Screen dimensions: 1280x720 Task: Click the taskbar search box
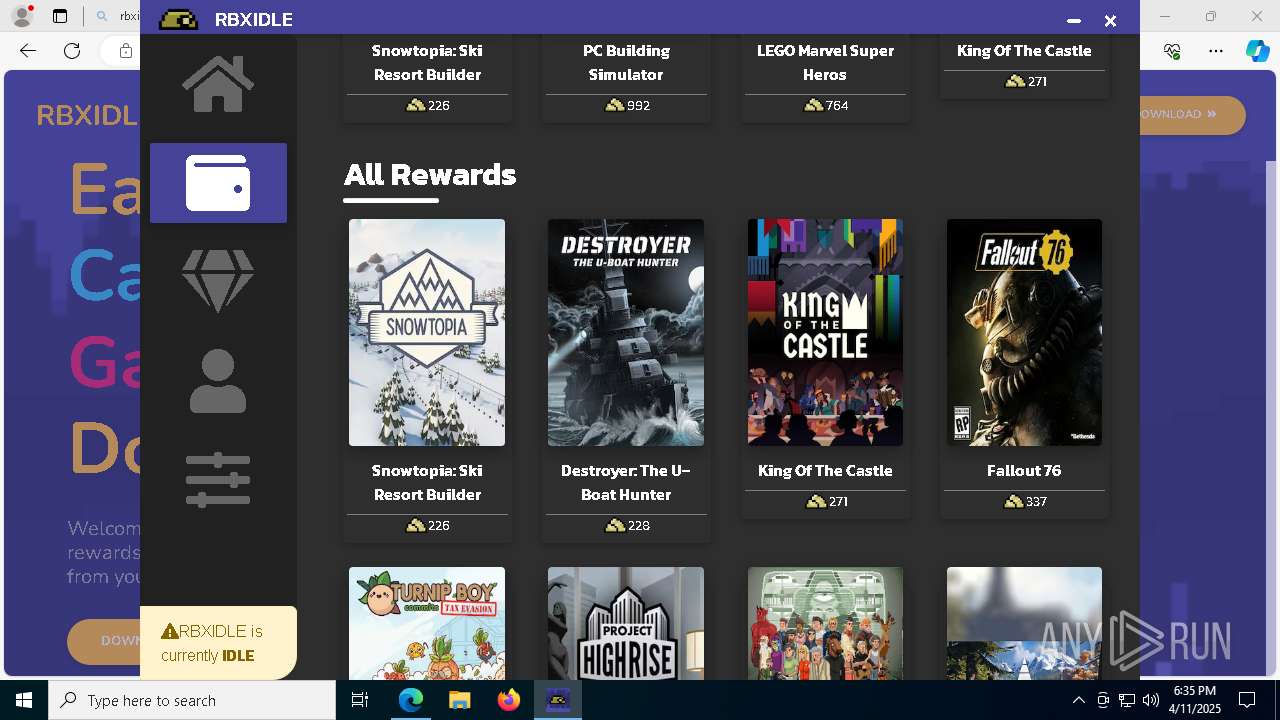coord(192,700)
